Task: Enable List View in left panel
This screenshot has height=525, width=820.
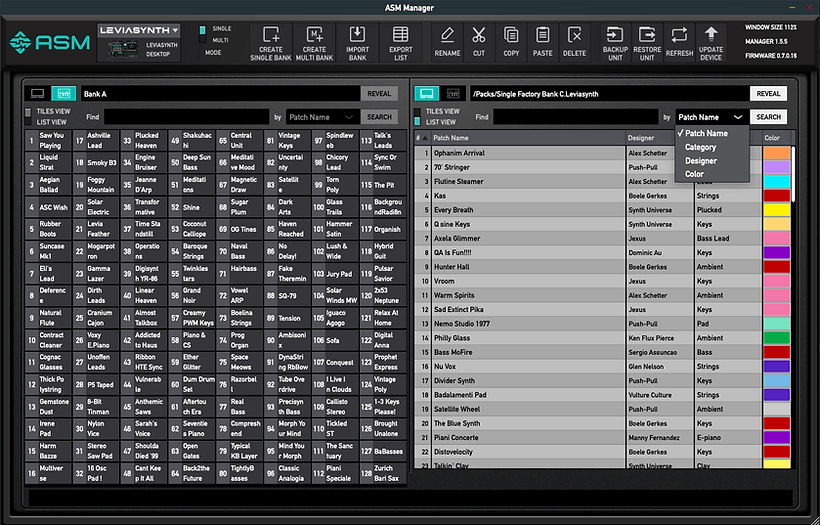Action: coord(27,122)
